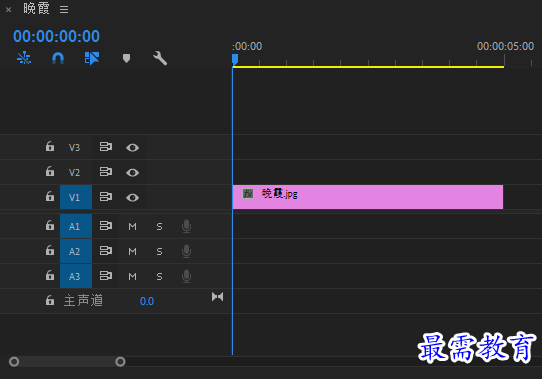Image resolution: width=542 pixels, height=379 pixels.
Task: Toggle lock on track A1
Action: click(50, 225)
